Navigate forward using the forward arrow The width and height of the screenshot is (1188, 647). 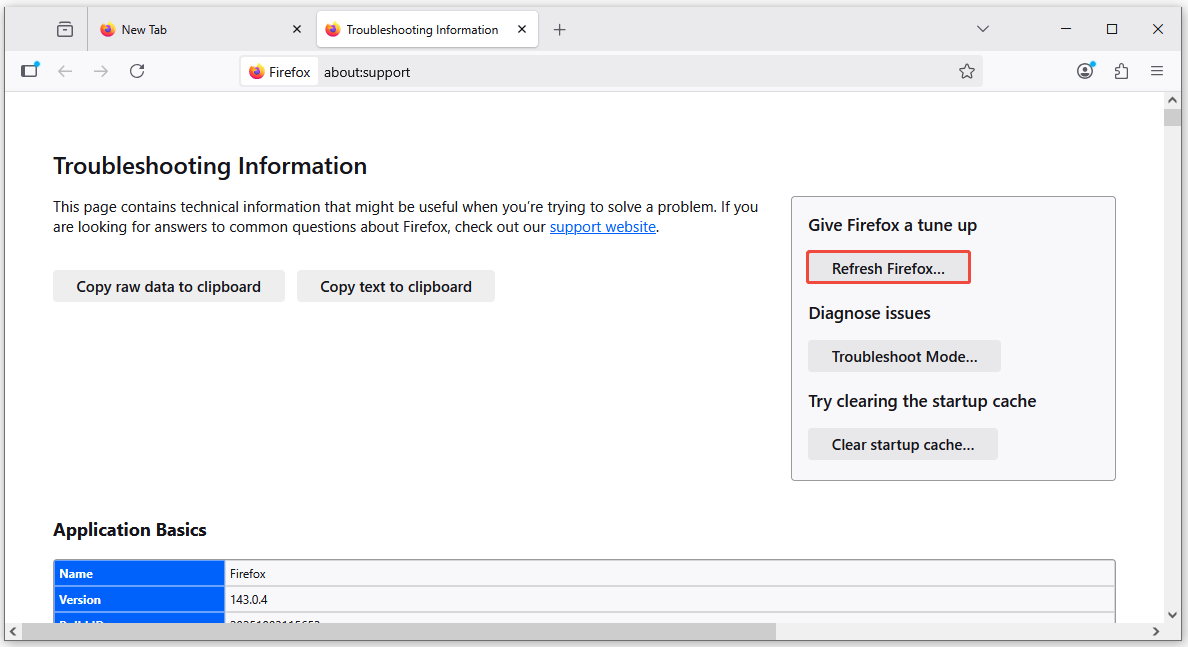click(100, 71)
